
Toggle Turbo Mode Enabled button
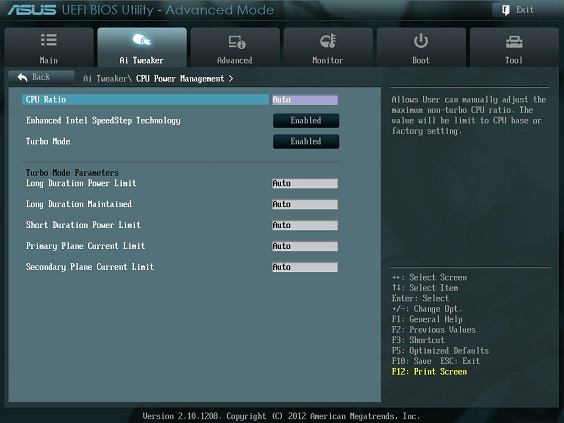[306, 141]
